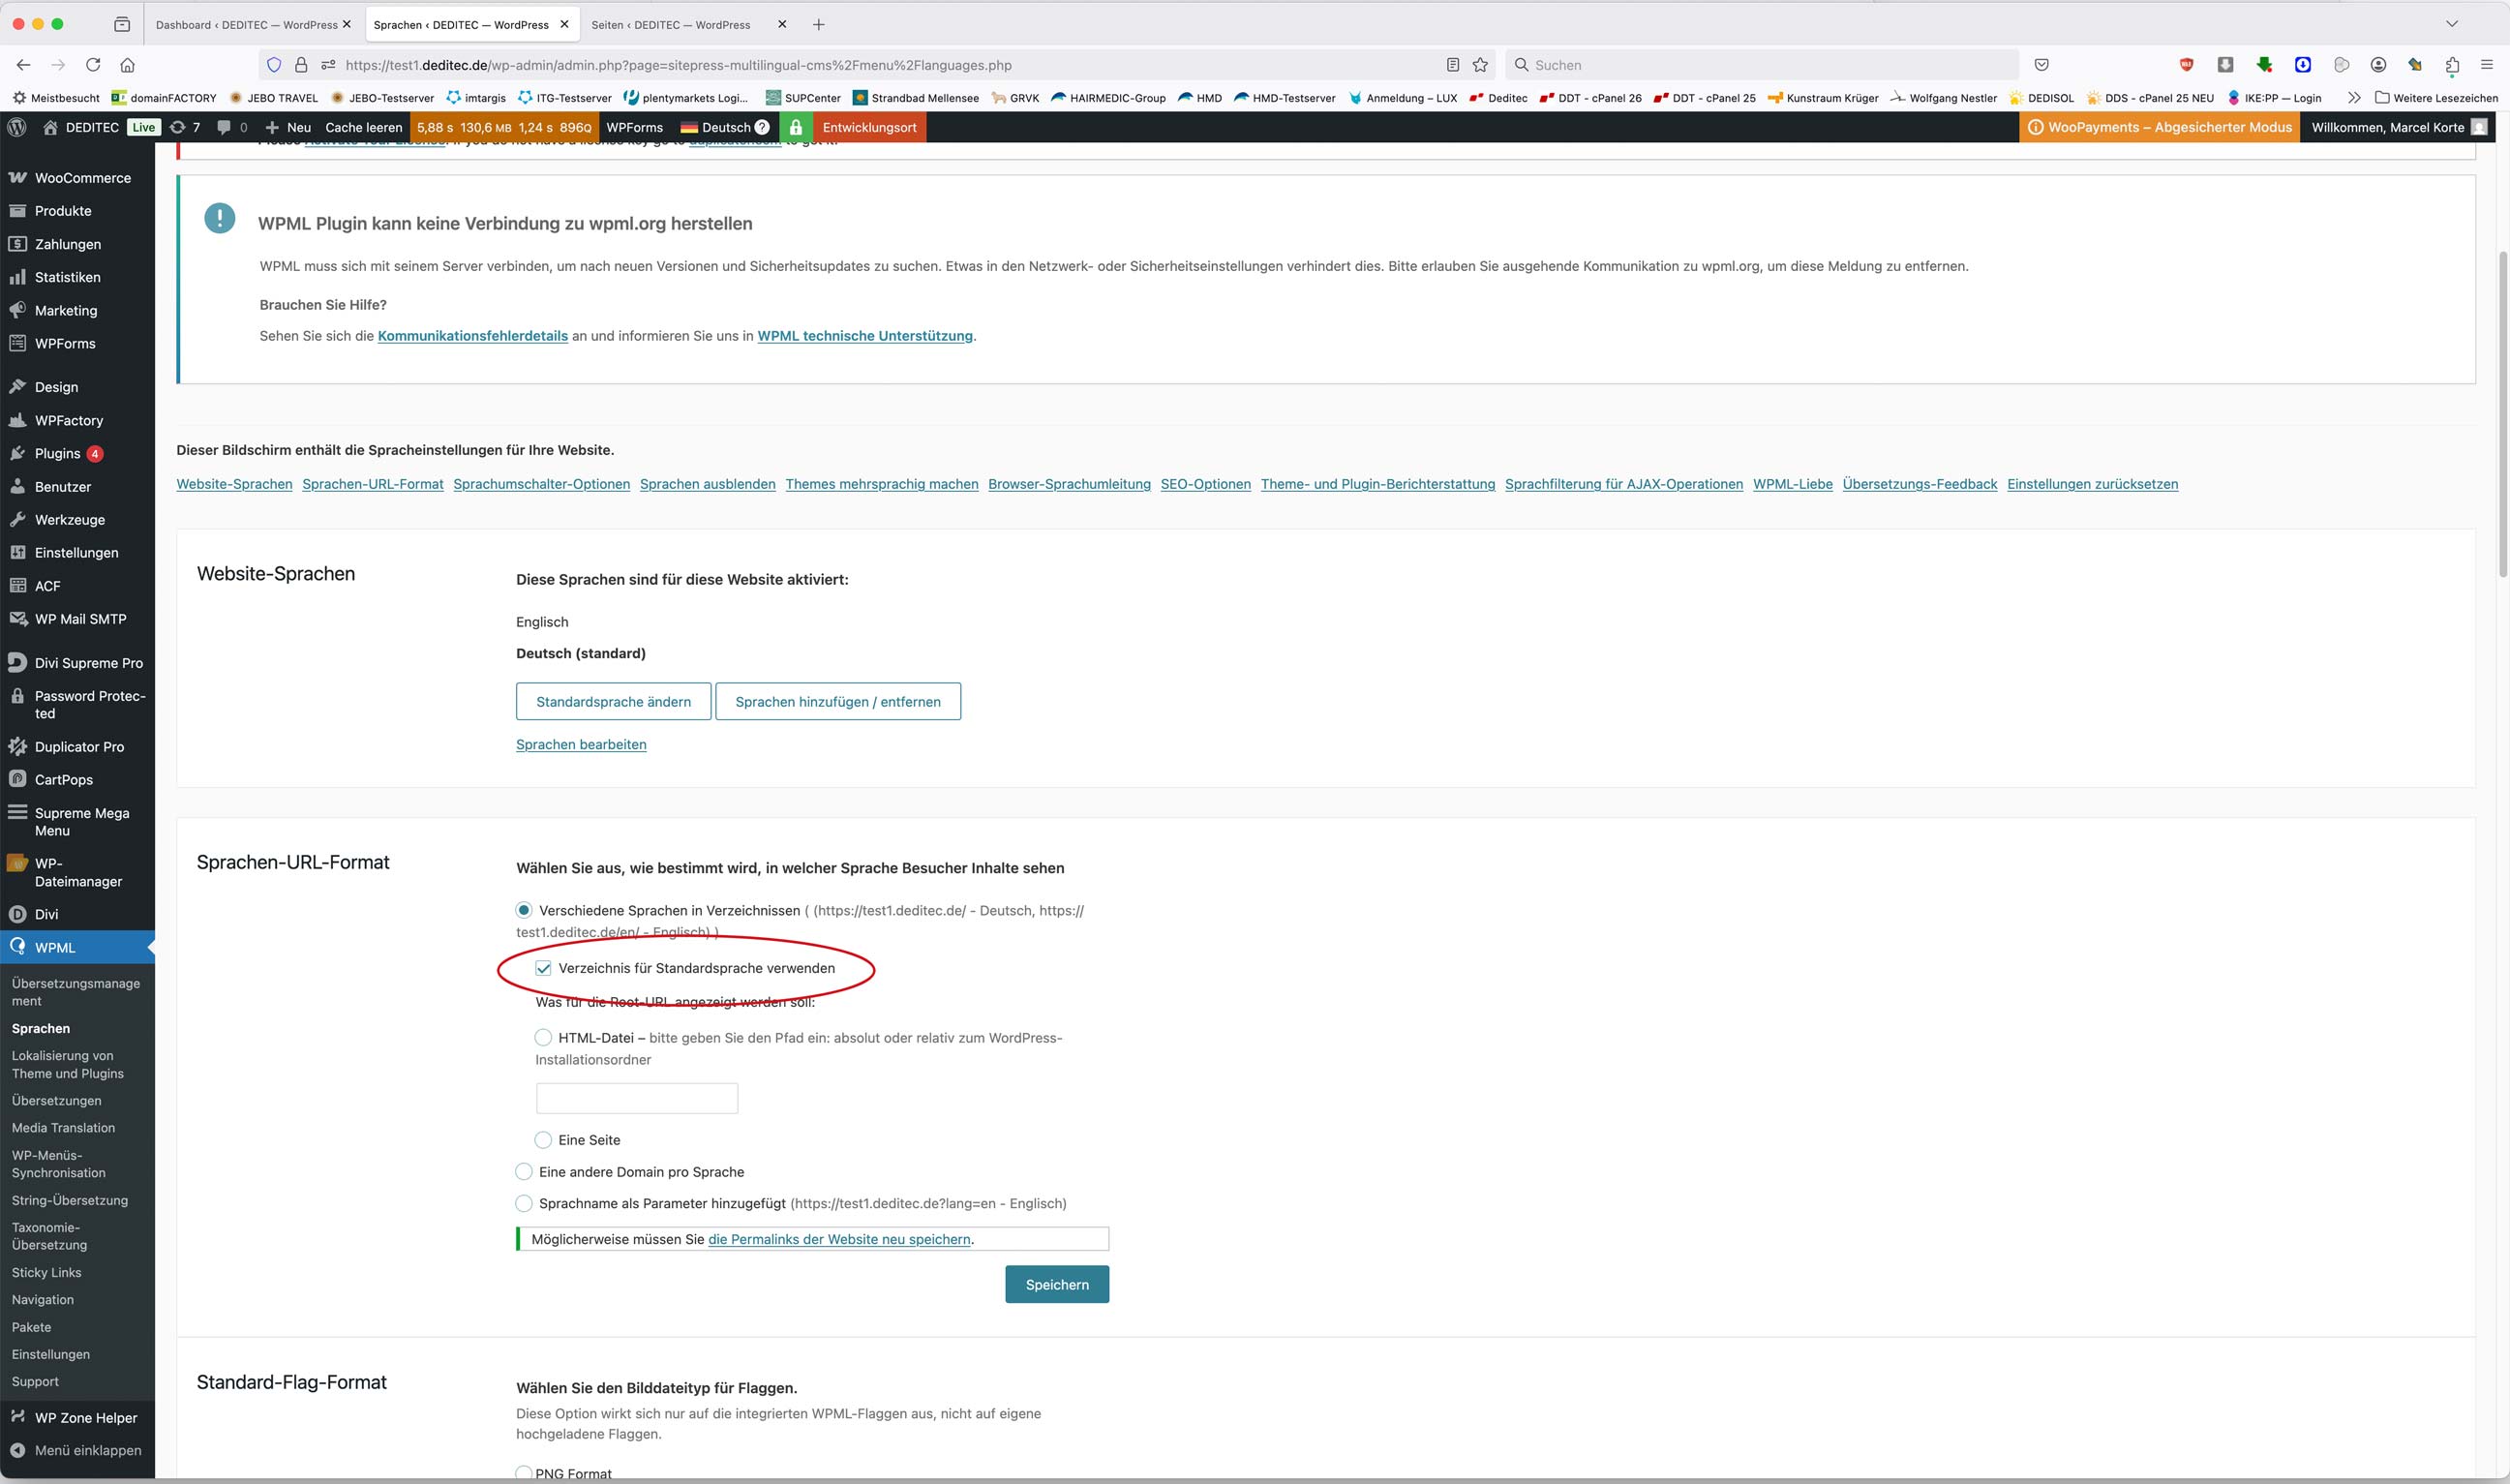Viewport: 2510px width, 1484px height.
Task: Open Duplicator Pro in sidebar
Action: [77, 747]
